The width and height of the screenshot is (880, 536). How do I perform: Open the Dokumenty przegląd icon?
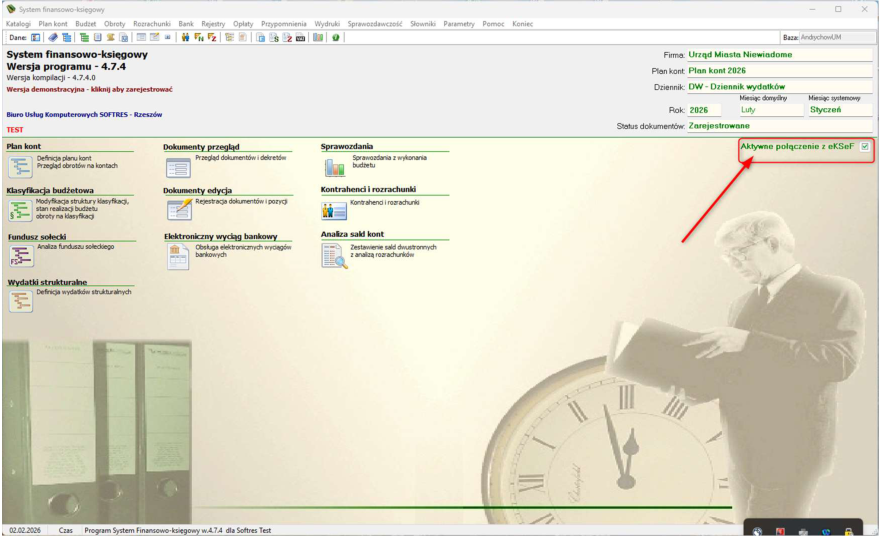178,167
